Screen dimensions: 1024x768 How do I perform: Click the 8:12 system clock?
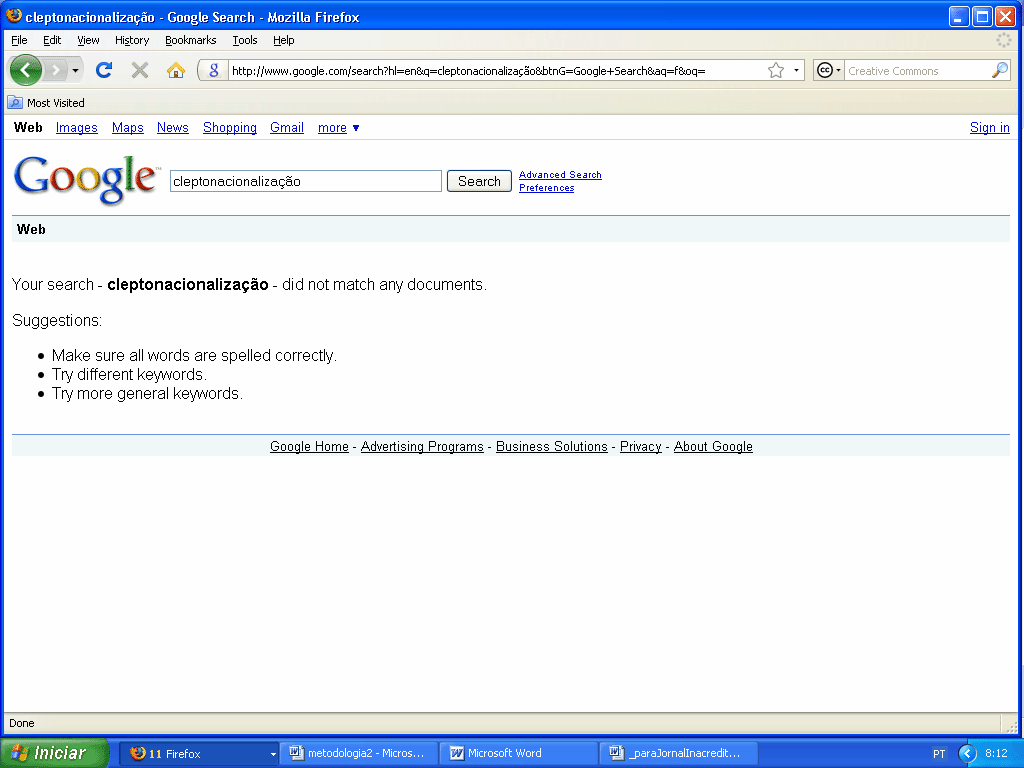[x=997, y=753]
